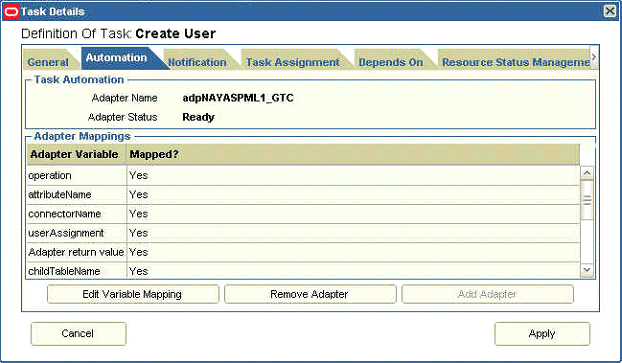Select the connectorName variable row
Screen dimensions: 622x363
click(x=303, y=214)
